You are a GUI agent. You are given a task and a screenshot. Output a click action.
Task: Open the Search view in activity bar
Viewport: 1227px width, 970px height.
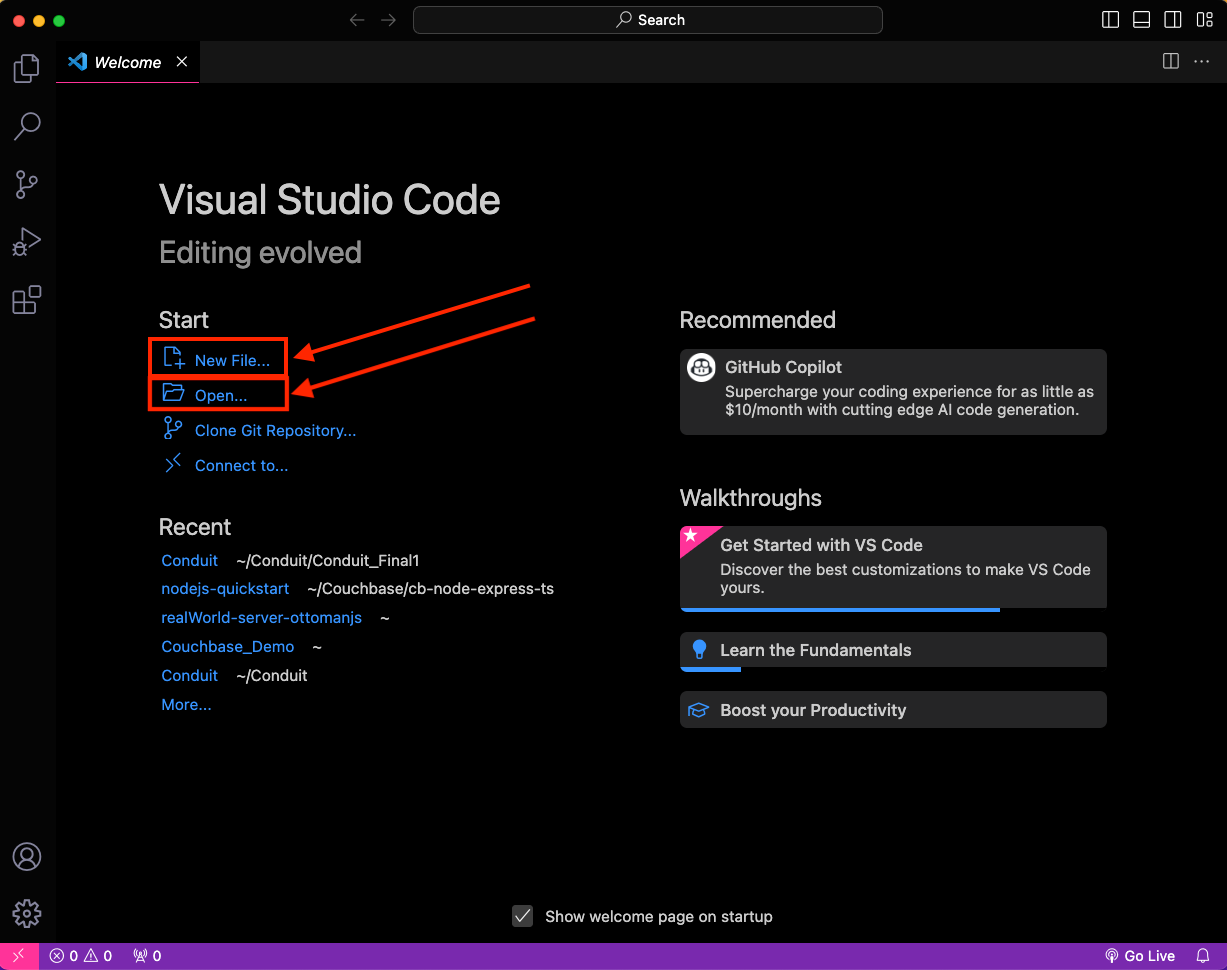(x=26, y=126)
